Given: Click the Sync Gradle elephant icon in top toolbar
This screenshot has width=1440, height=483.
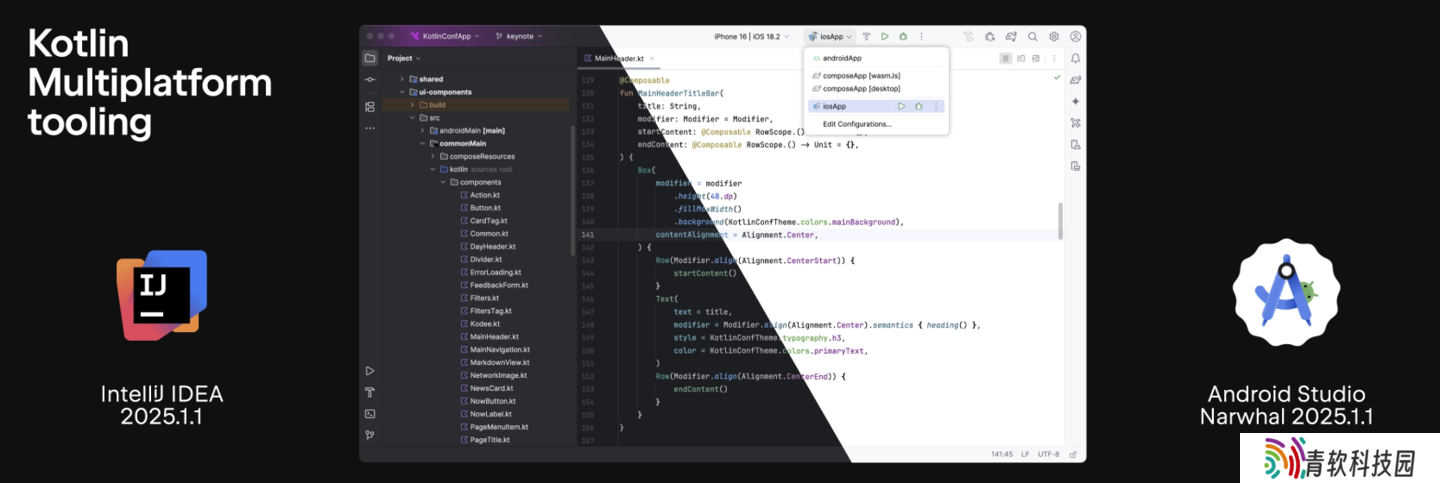Looking at the screenshot, I should pos(1011,37).
